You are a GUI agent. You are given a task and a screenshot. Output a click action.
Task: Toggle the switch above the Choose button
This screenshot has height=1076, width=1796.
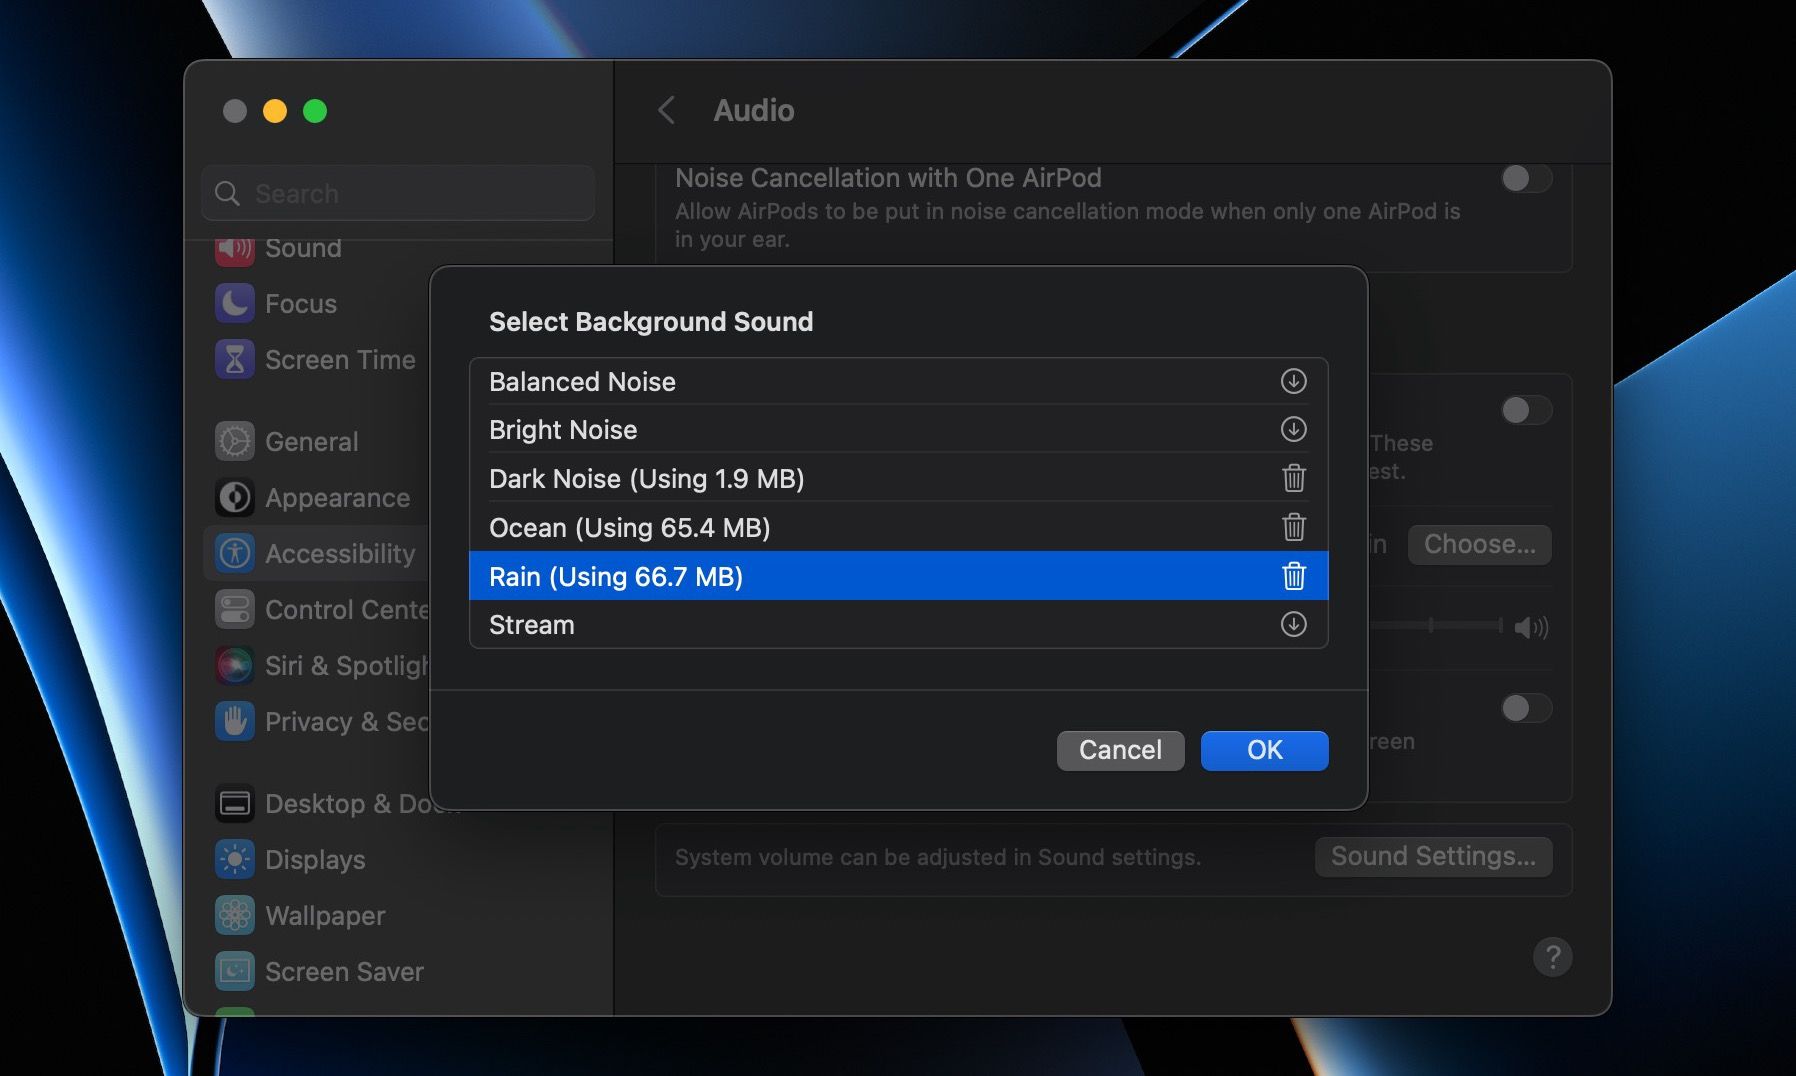[1525, 410]
